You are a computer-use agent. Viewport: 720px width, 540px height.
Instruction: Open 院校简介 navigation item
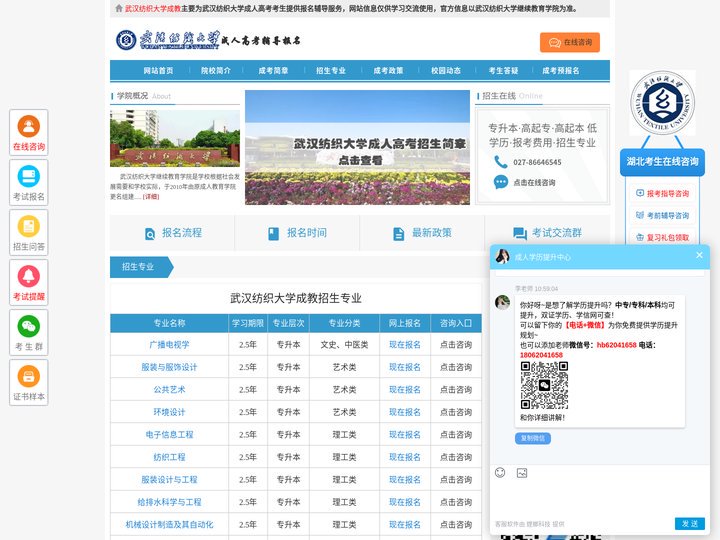click(216, 71)
